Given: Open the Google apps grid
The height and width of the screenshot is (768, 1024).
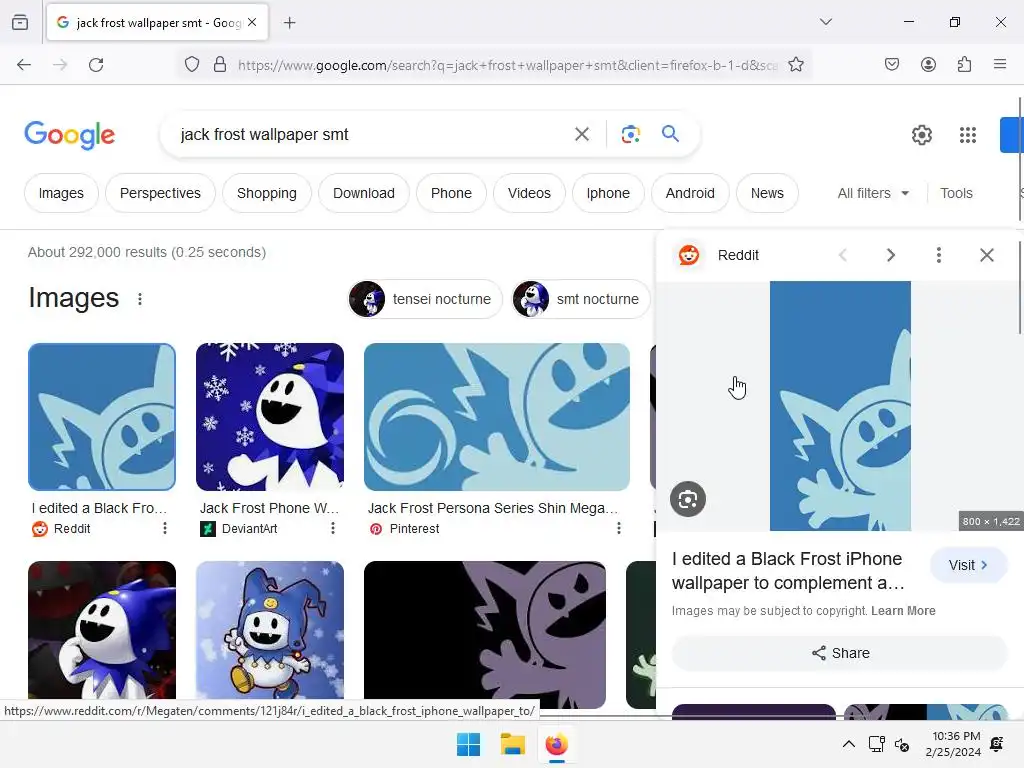Looking at the screenshot, I should point(968,135).
